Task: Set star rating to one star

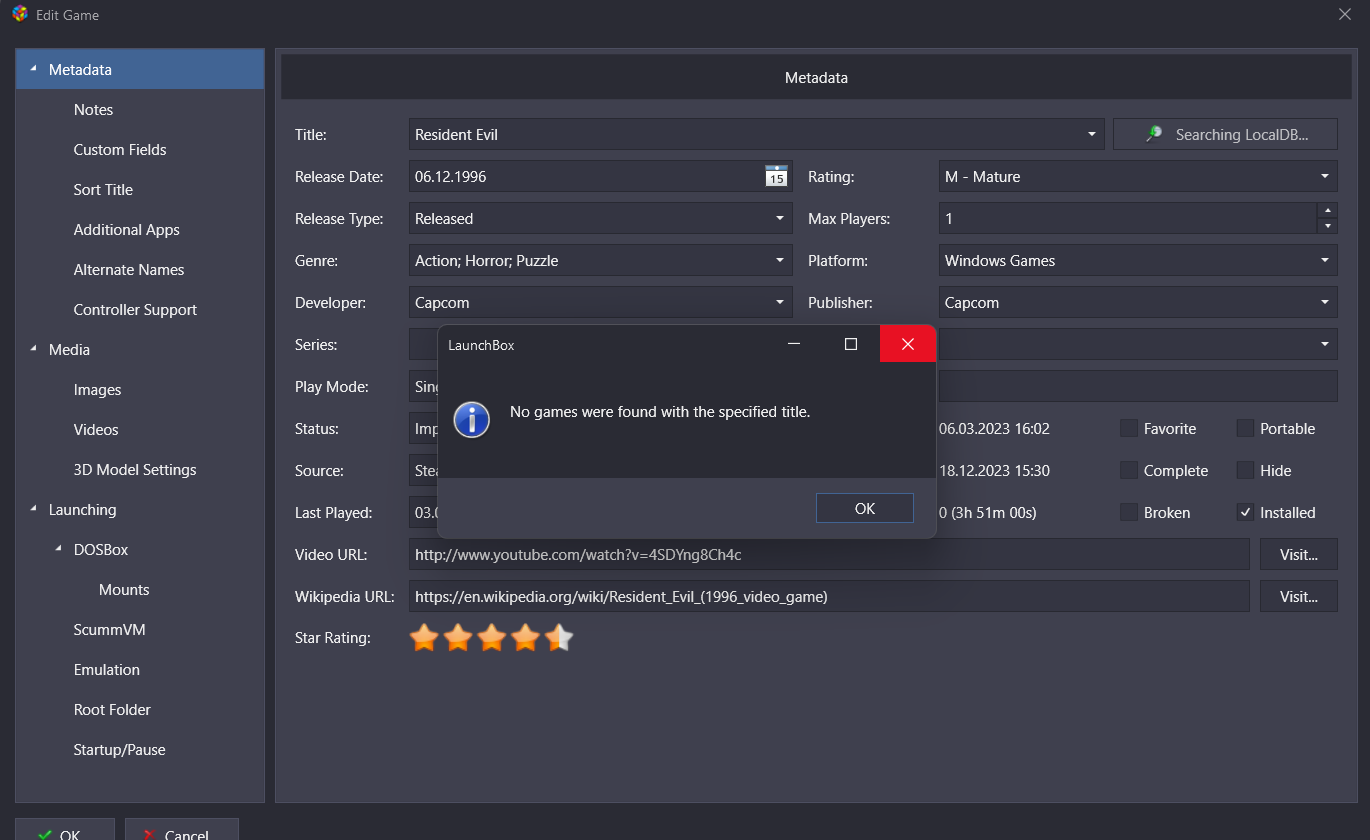Action: tap(424, 638)
